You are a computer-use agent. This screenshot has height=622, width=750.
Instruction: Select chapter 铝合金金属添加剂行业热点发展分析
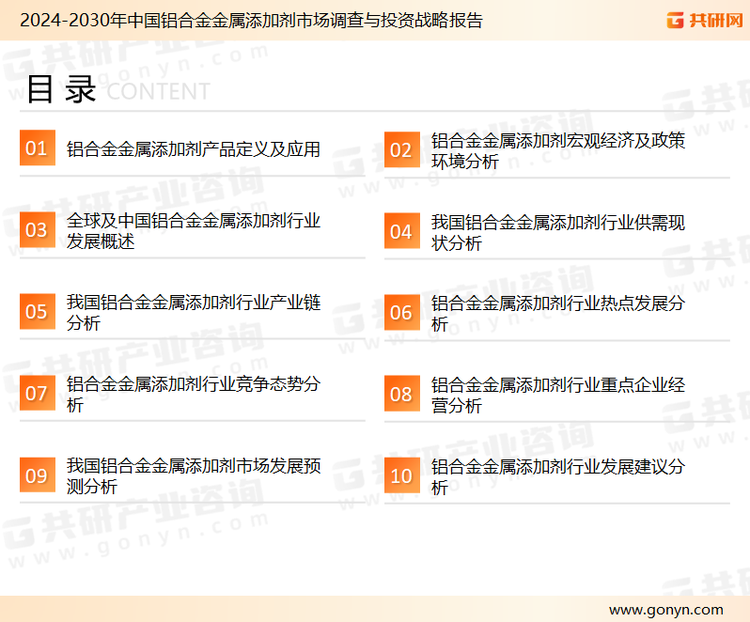(558, 313)
